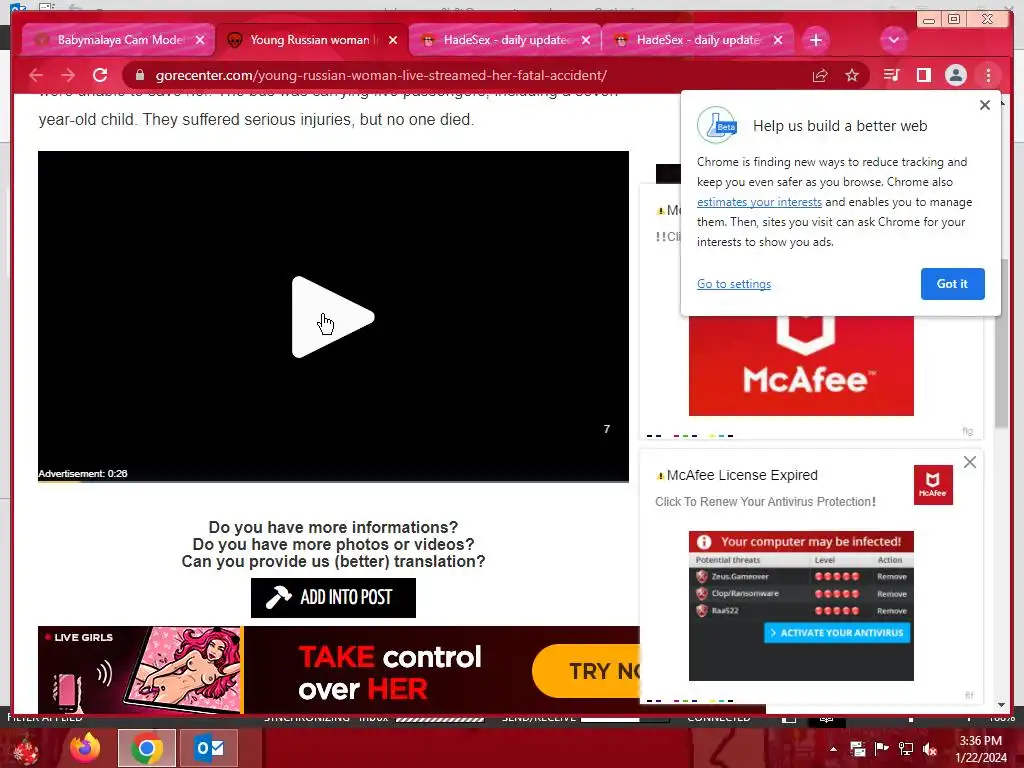Switch to the first HadeSex tab
Screen dimensions: 1024x768
coord(504,40)
